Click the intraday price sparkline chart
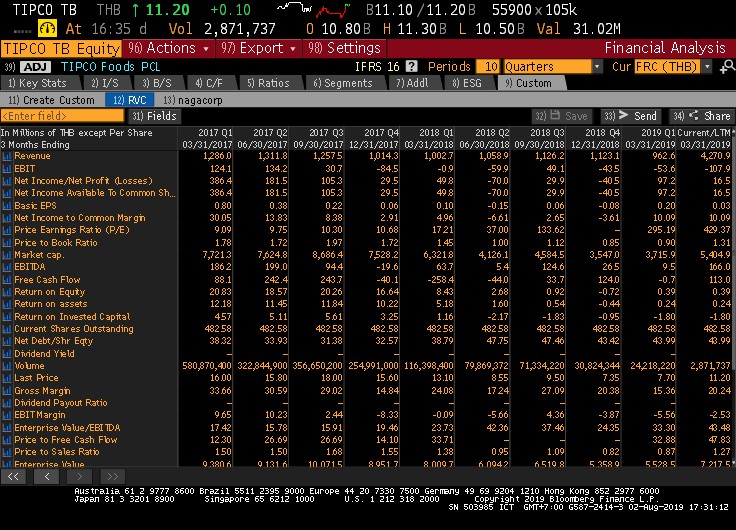This screenshot has width=736, height=530. (314, 9)
